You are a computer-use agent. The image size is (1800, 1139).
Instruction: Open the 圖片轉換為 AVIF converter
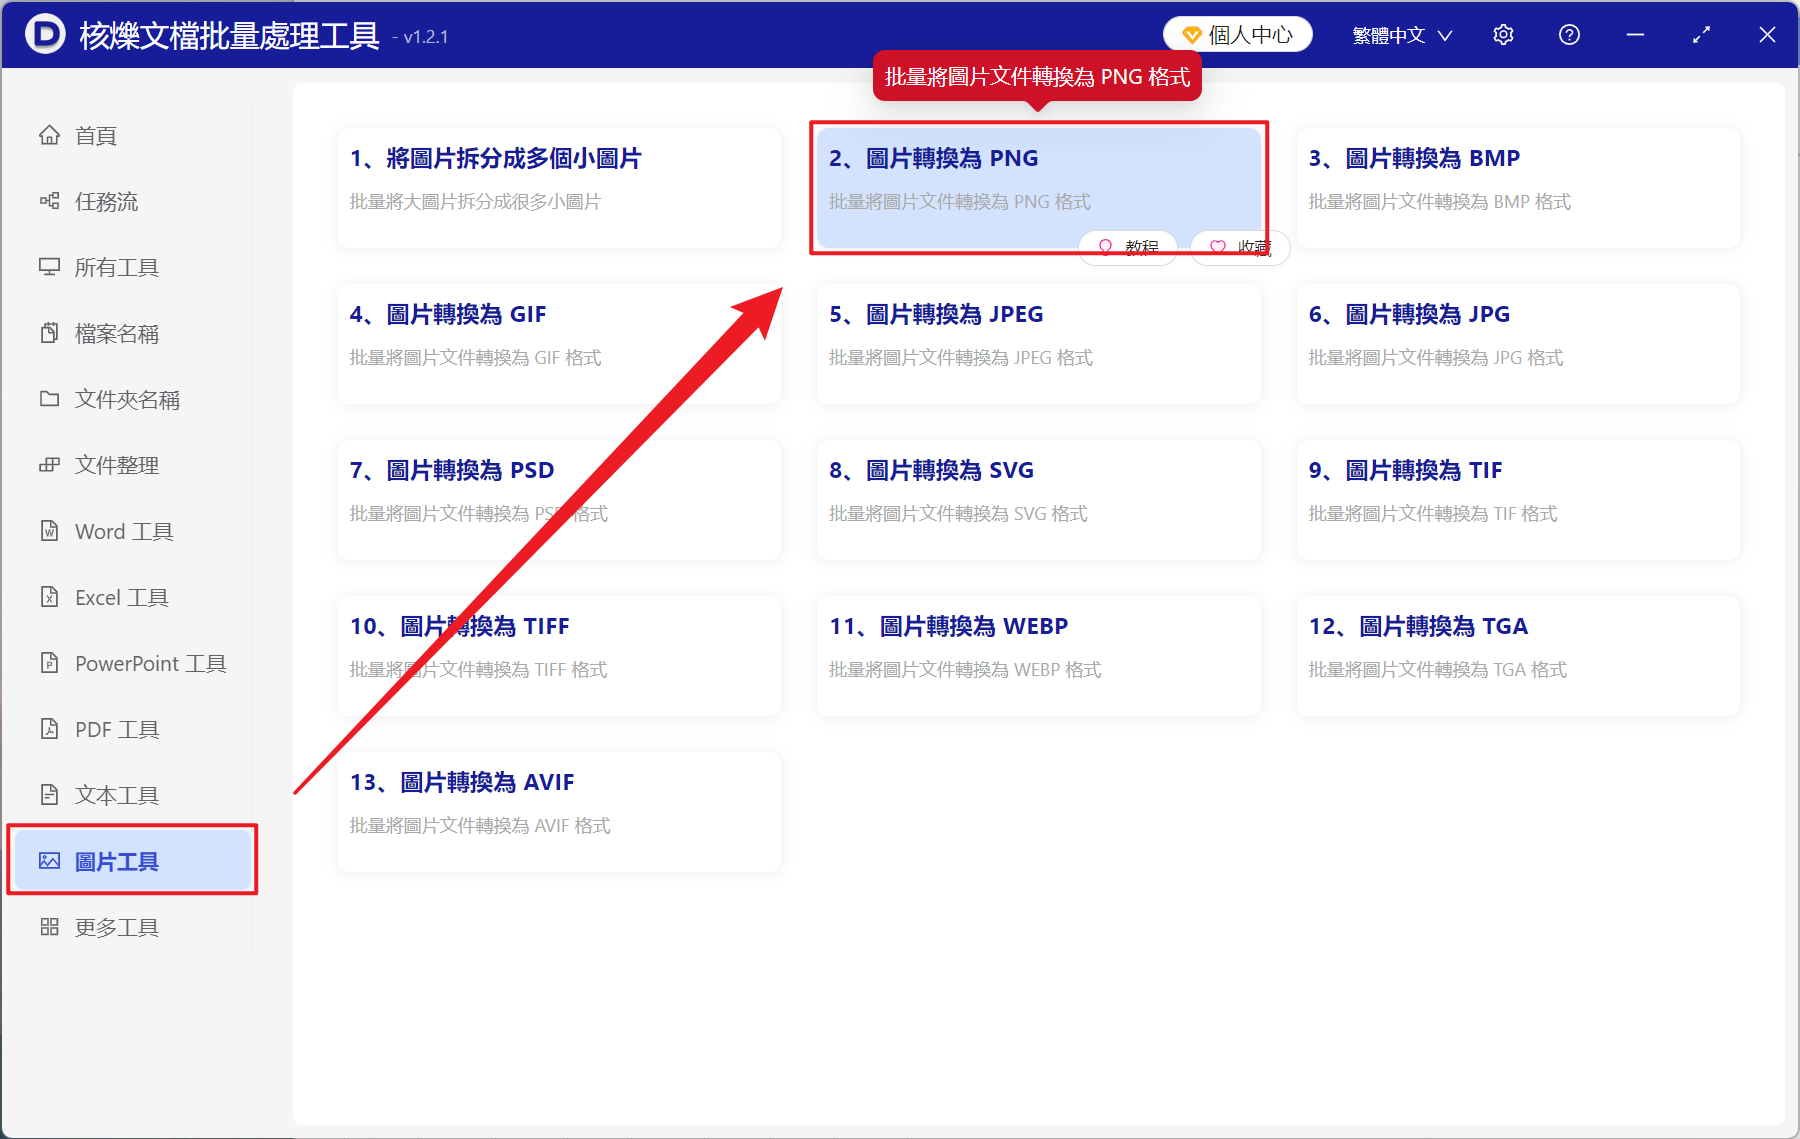(x=559, y=811)
